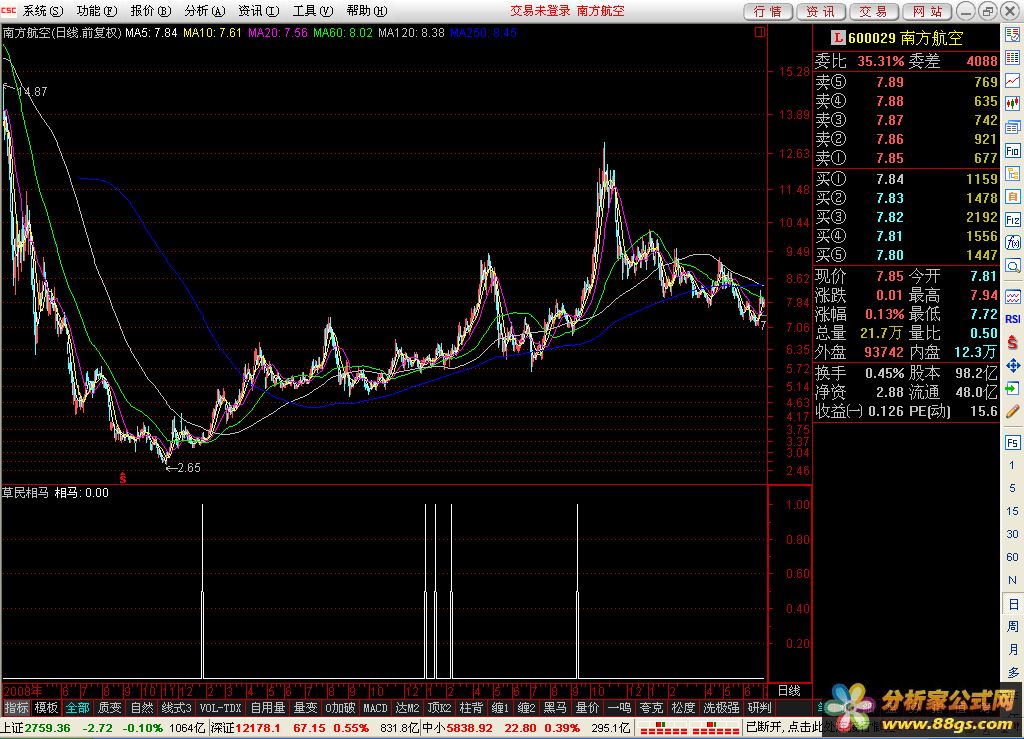Switch to the 指标 tab
Image resolution: width=1024 pixels, height=739 pixels.
16,708
